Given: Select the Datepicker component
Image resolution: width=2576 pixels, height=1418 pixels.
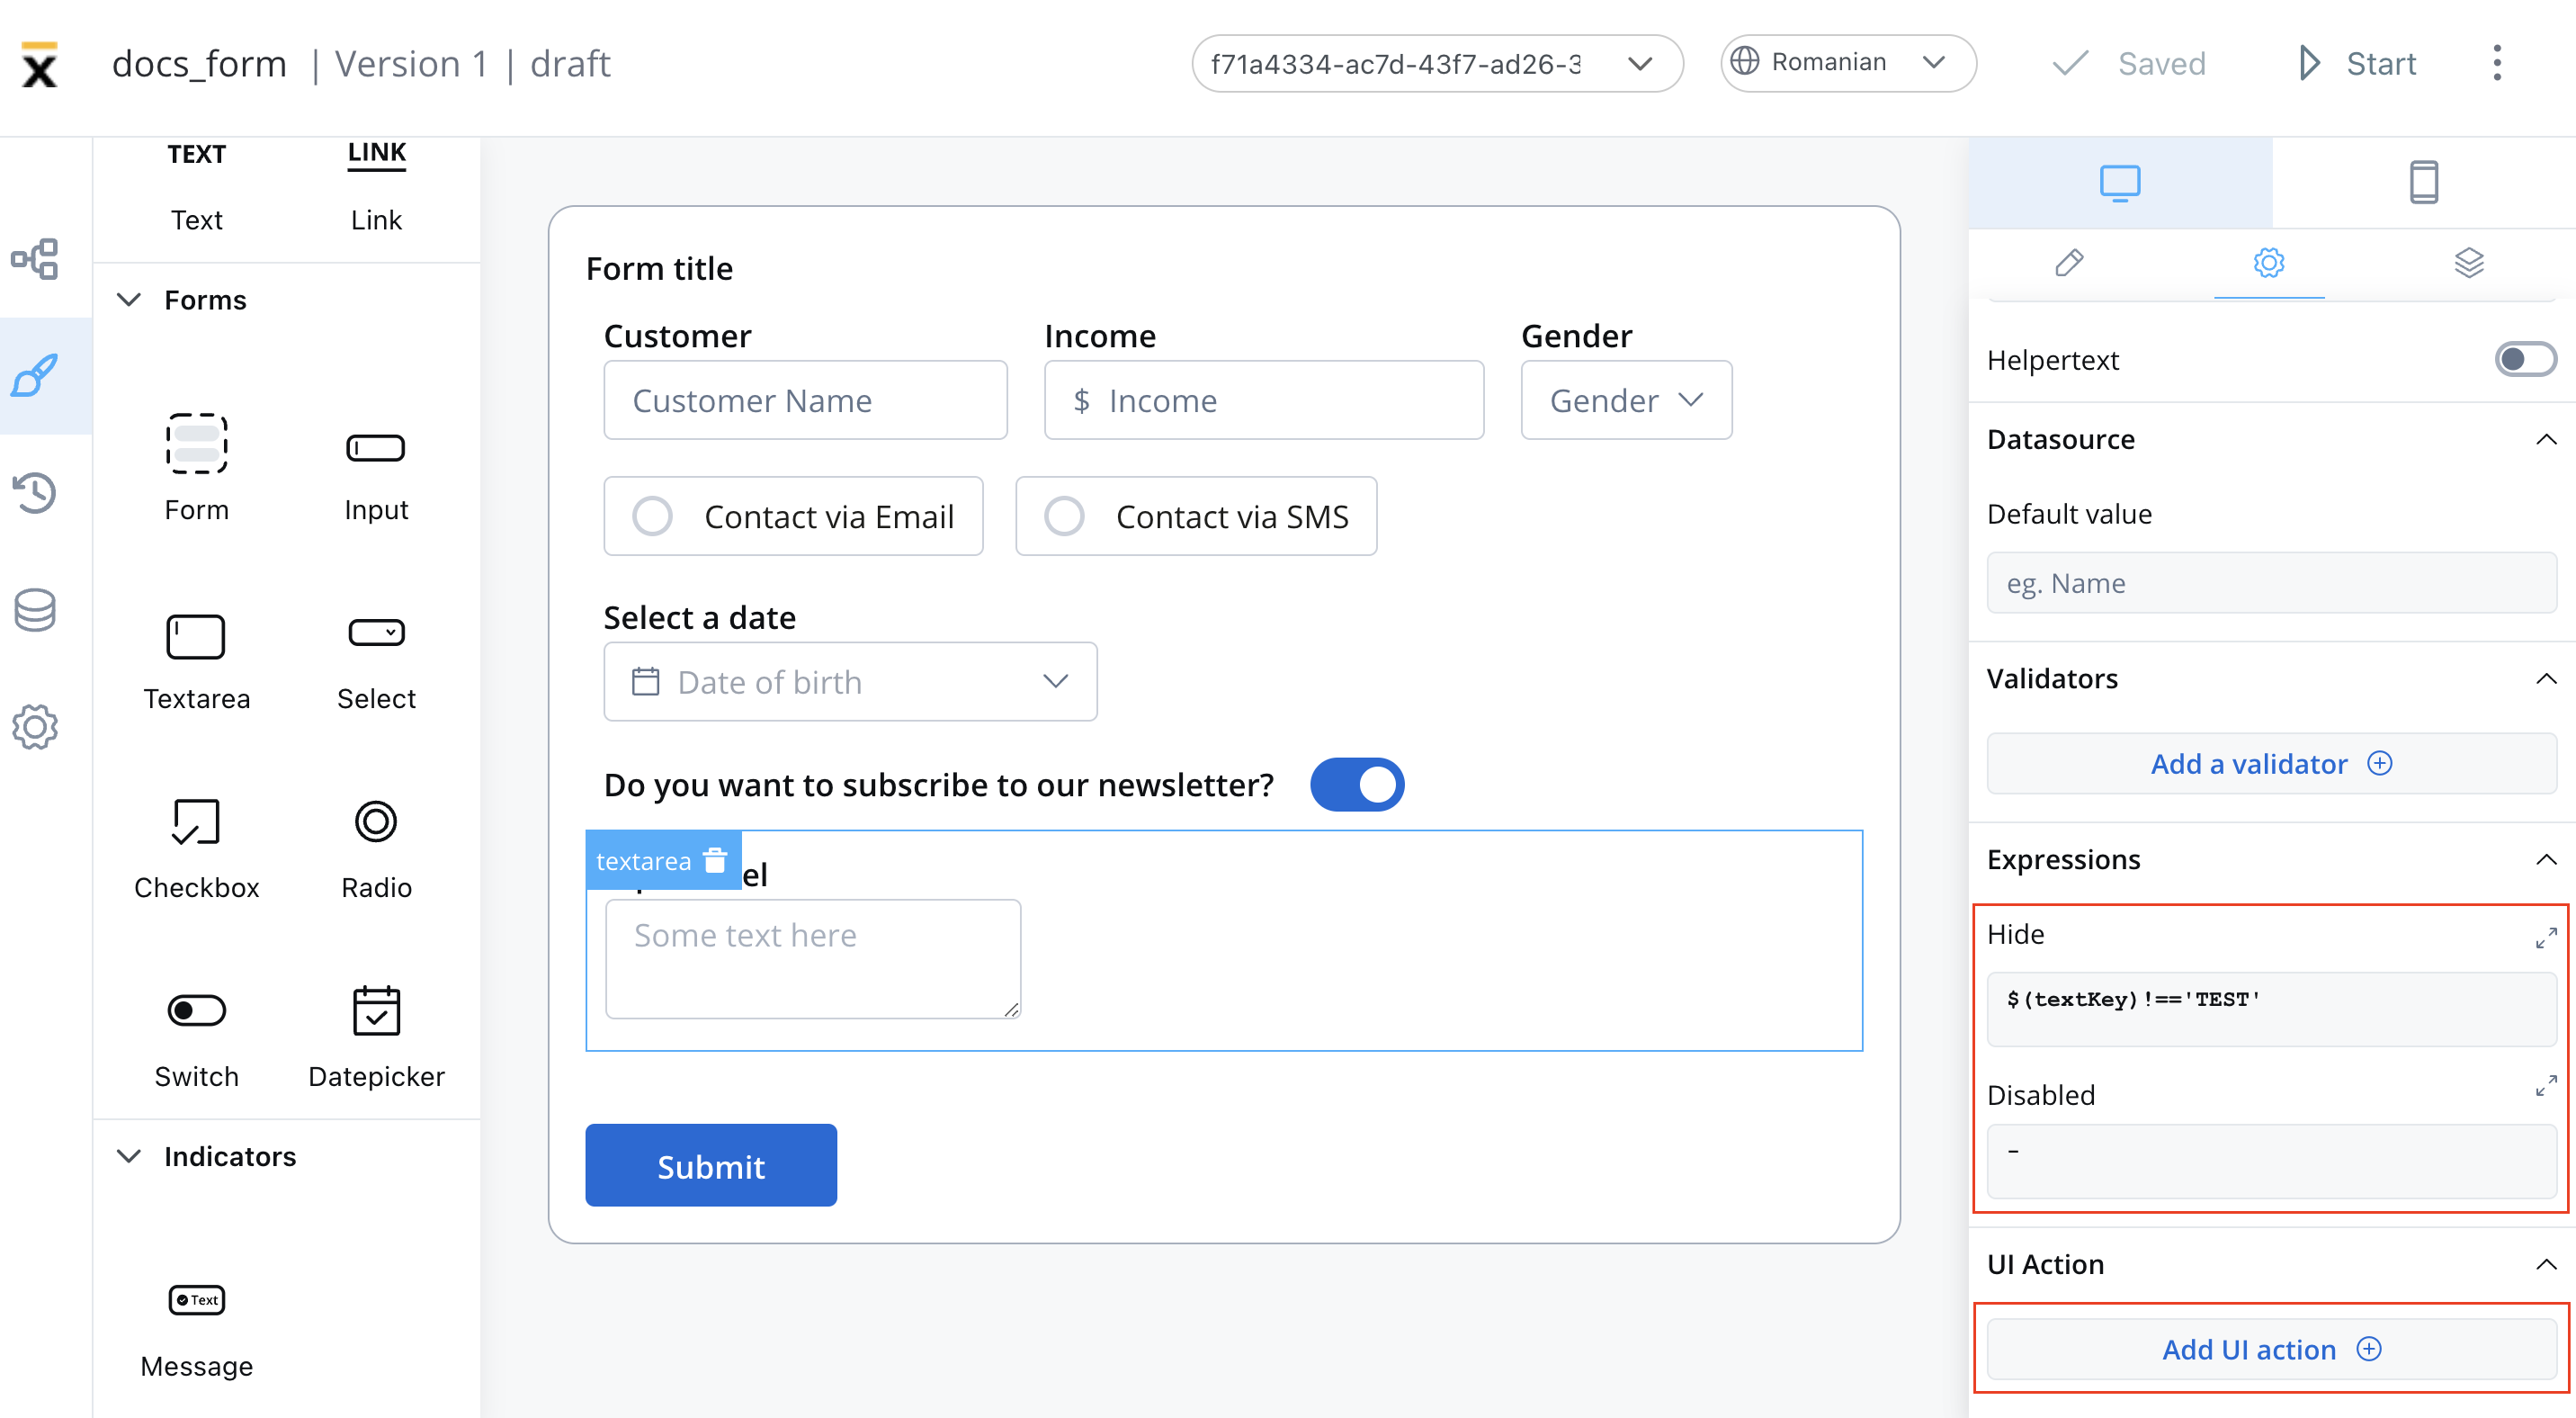Looking at the screenshot, I should (376, 1038).
